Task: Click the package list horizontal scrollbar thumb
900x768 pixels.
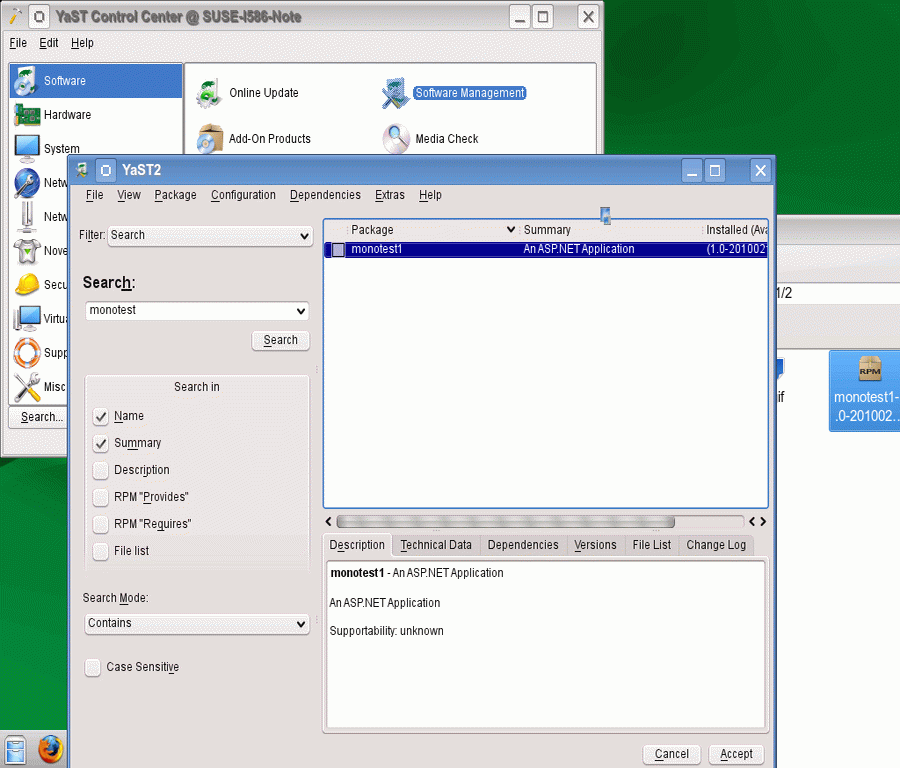Action: (x=506, y=522)
